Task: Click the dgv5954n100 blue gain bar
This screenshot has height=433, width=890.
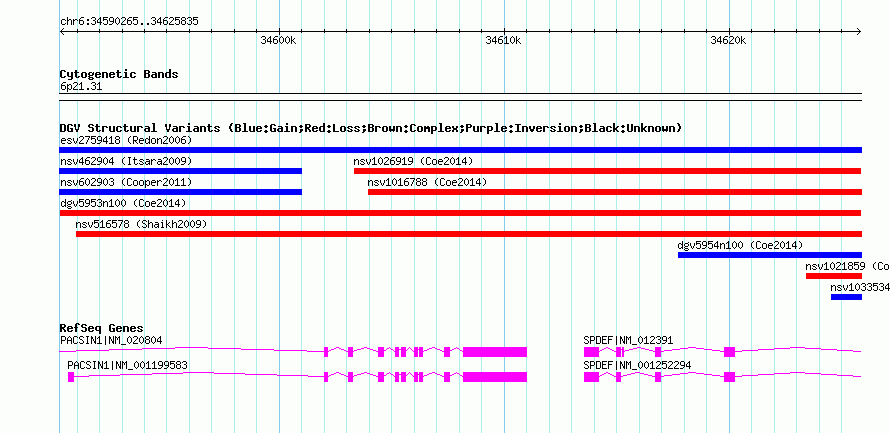Action: (770, 255)
